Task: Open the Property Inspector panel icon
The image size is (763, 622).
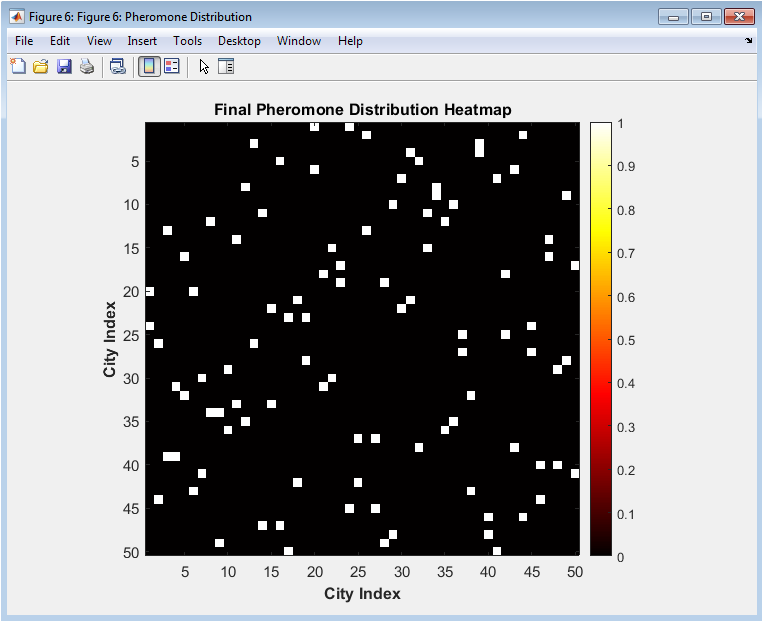Action: click(x=226, y=67)
